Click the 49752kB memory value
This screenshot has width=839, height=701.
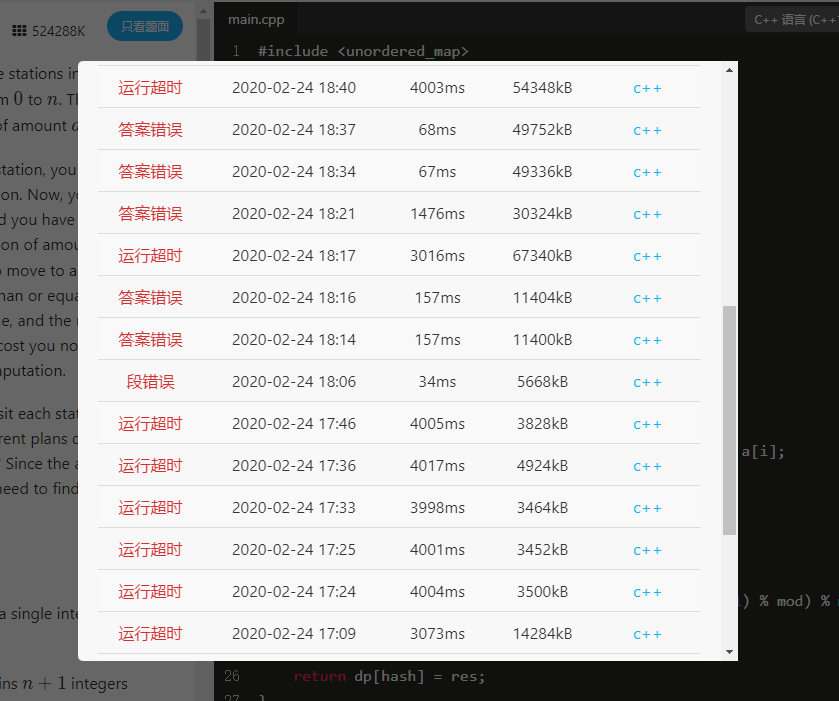(543, 129)
